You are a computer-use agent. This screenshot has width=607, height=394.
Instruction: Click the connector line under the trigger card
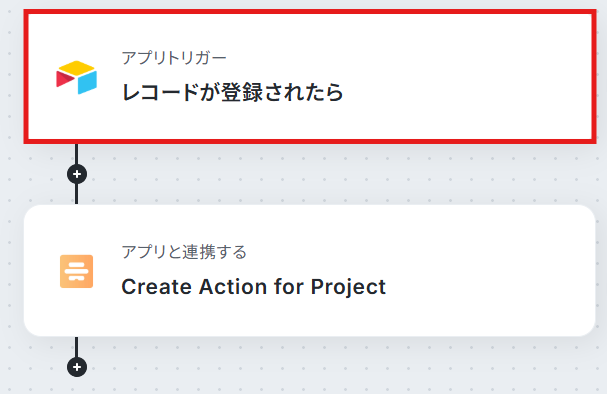point(77,154)
